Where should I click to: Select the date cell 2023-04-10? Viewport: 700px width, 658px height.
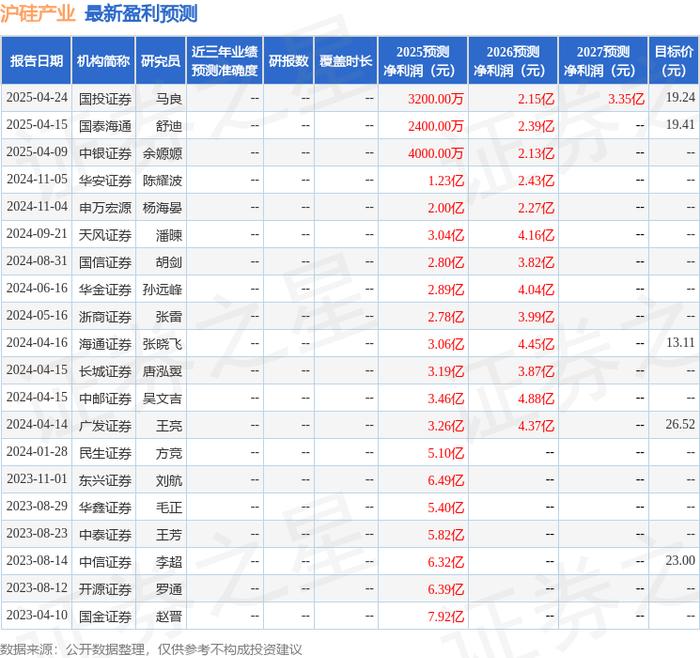(37, 615)
